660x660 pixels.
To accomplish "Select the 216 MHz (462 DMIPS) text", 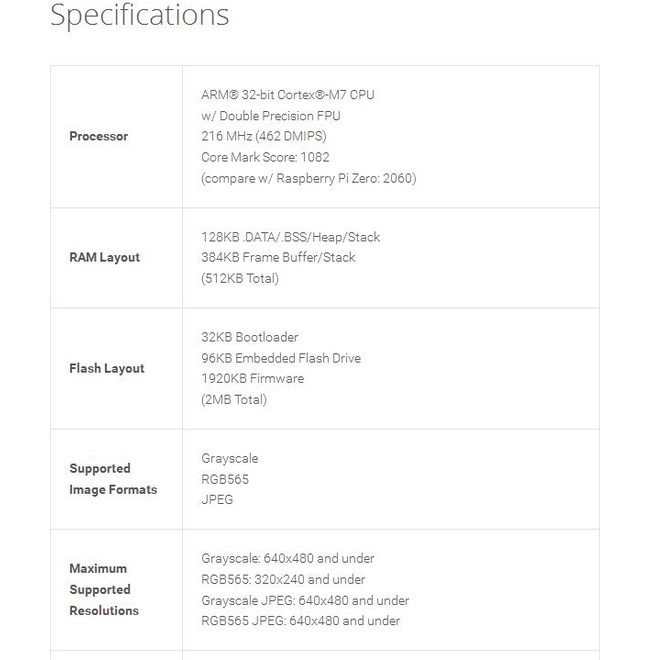I will (263, 136).
